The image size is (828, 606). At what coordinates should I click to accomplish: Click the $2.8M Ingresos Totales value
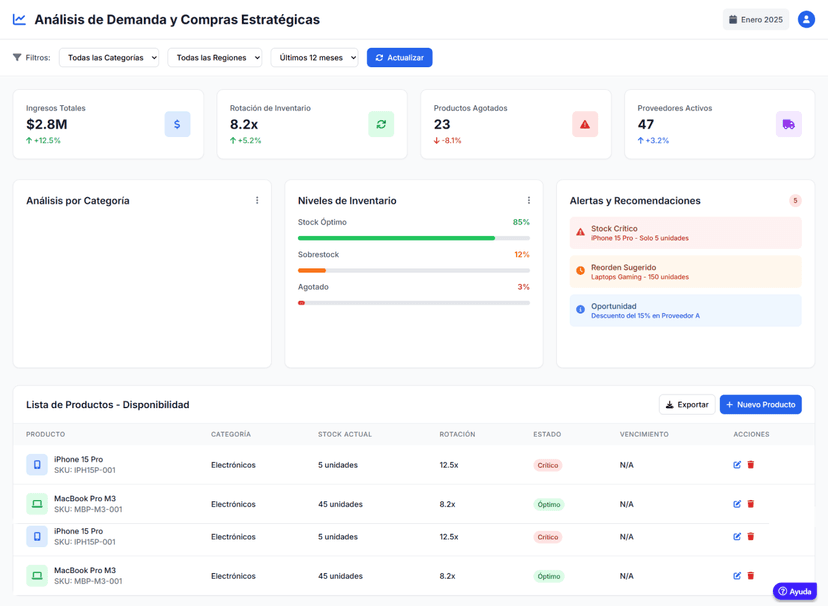pyautogui.click(x=47, y=124)
